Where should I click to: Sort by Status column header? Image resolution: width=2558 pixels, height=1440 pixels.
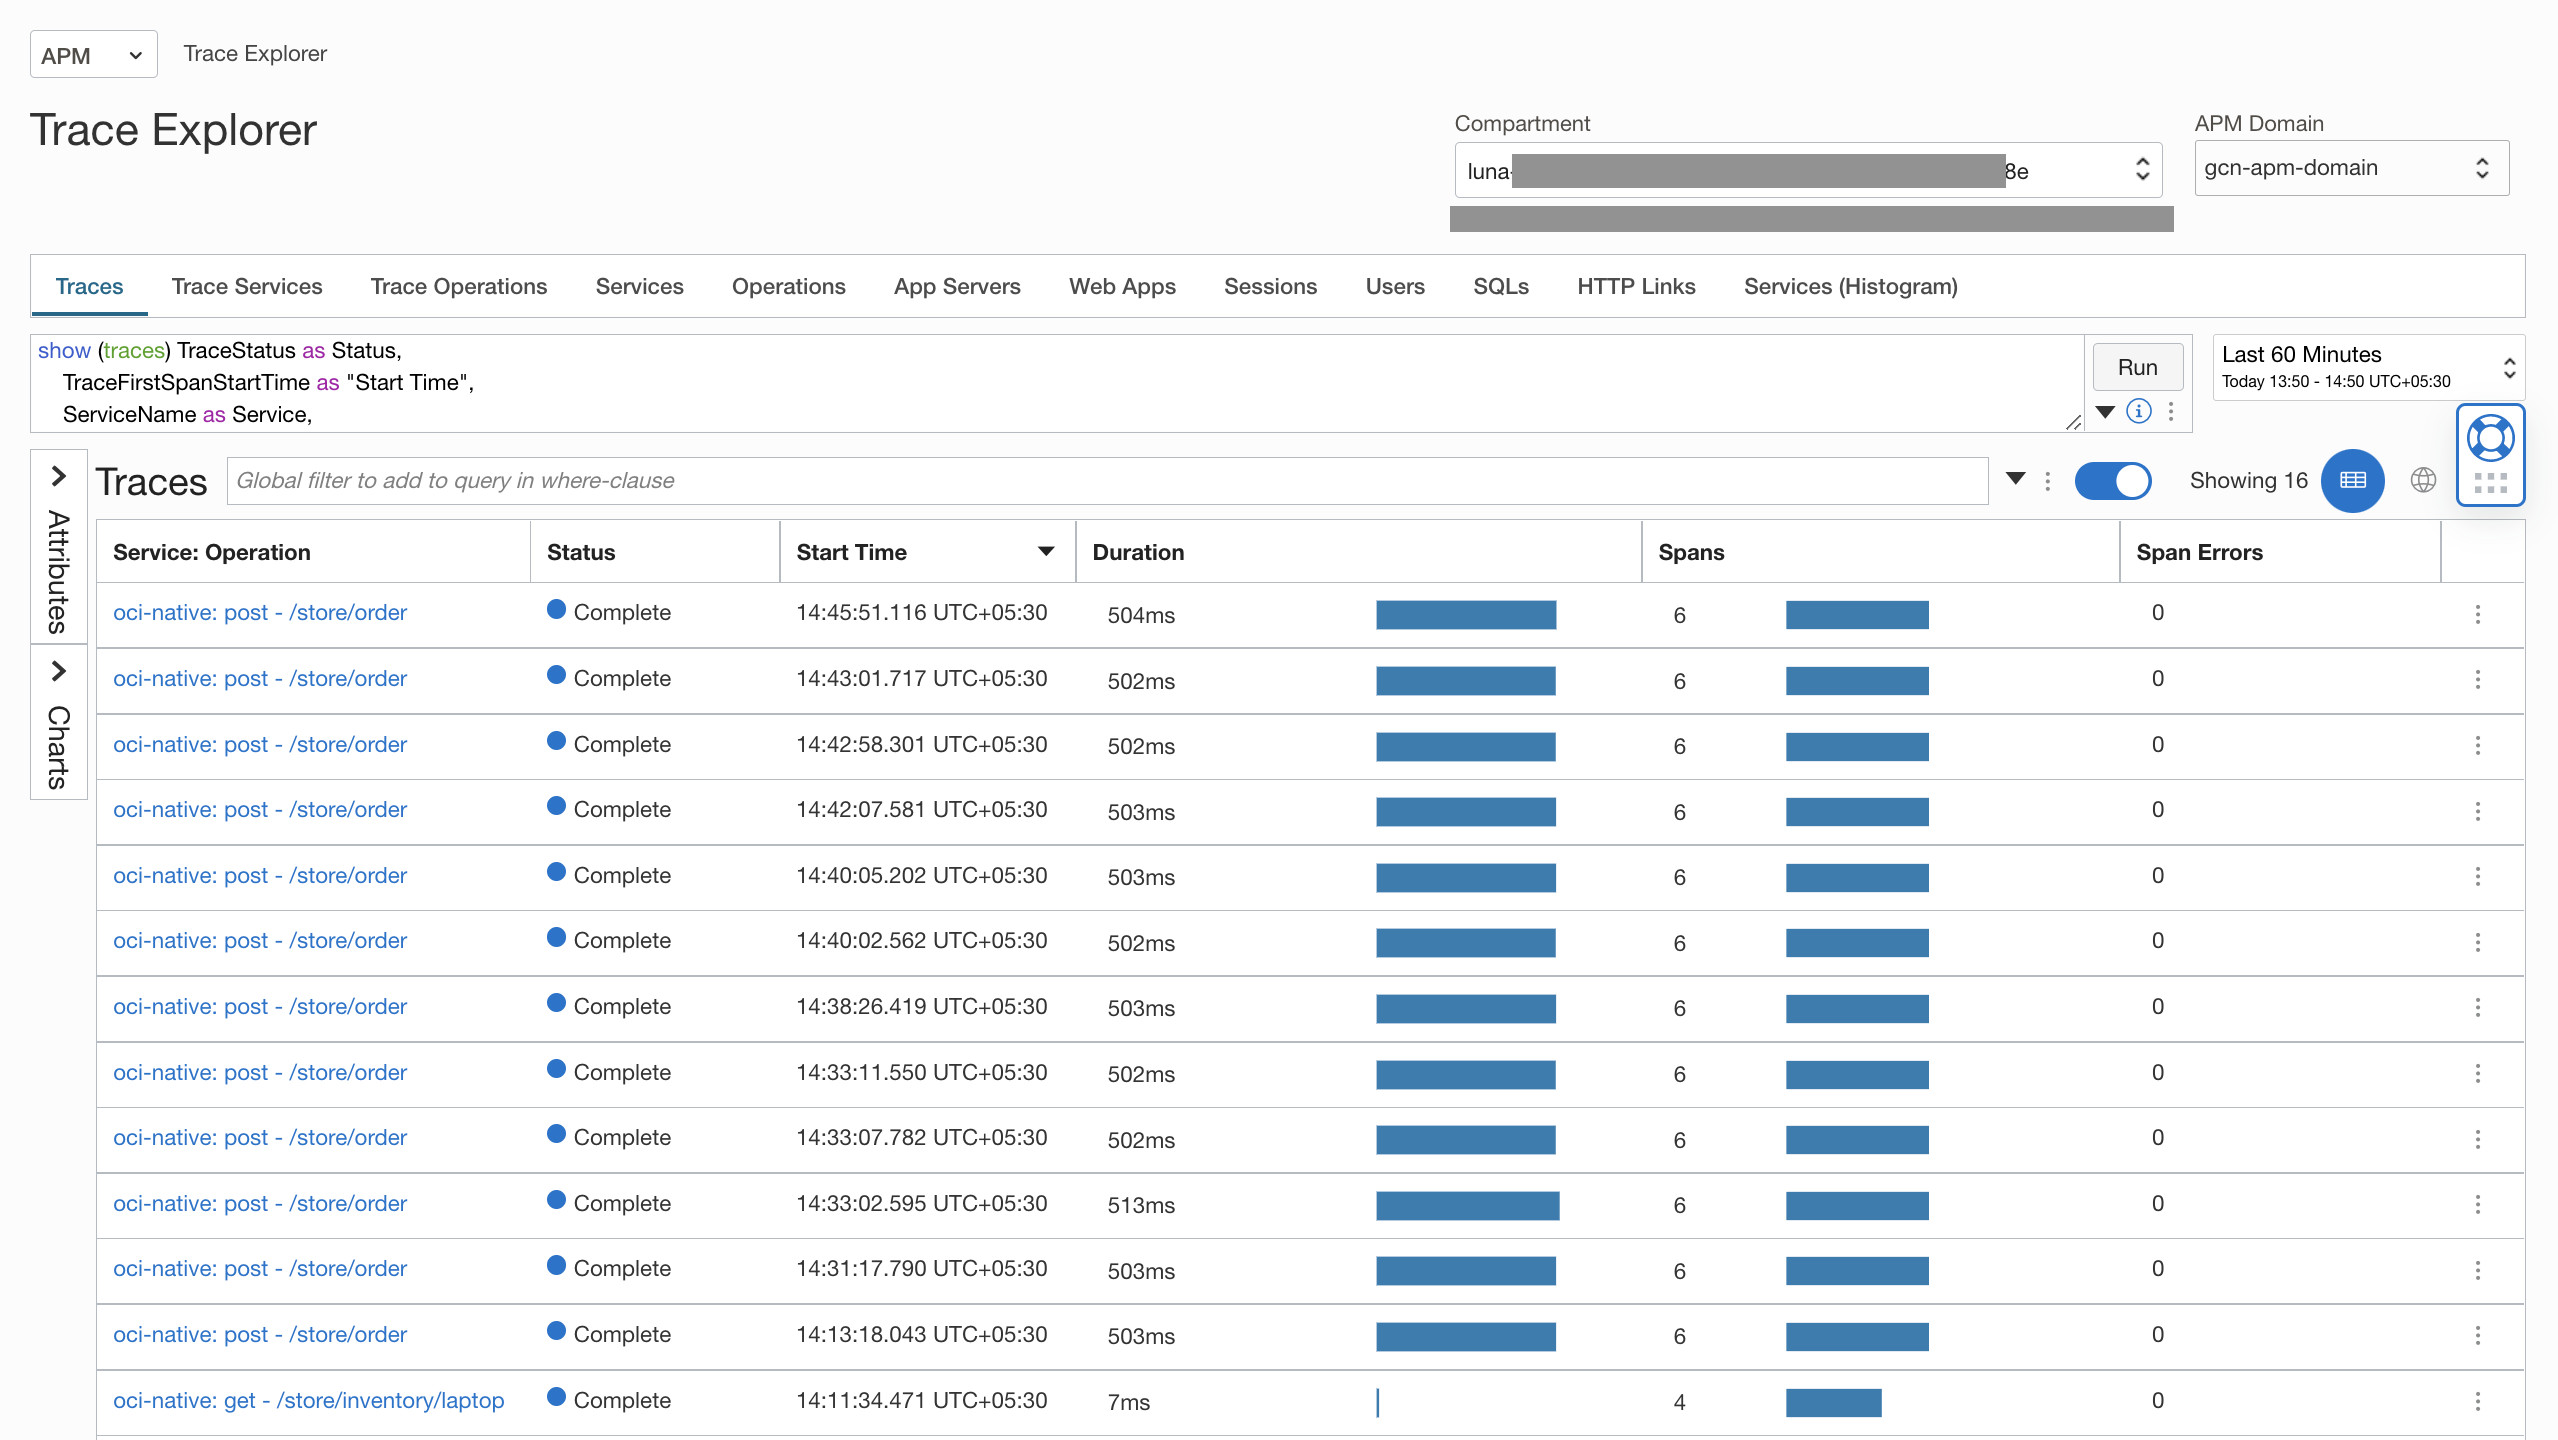581,552
